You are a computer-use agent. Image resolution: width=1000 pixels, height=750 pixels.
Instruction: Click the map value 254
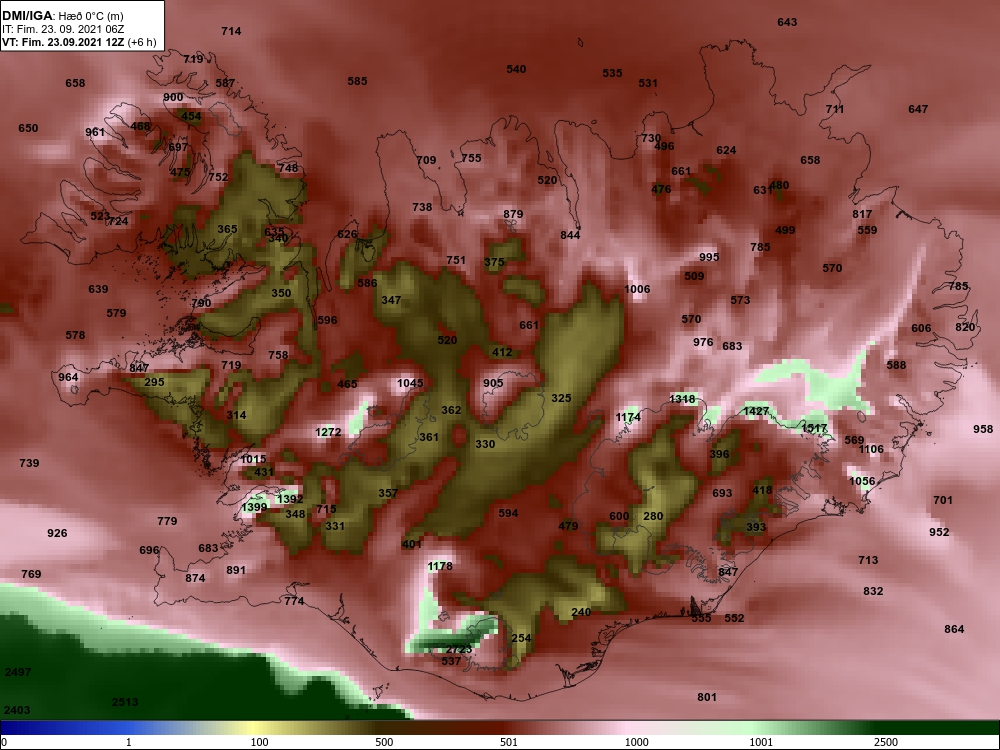521,638
